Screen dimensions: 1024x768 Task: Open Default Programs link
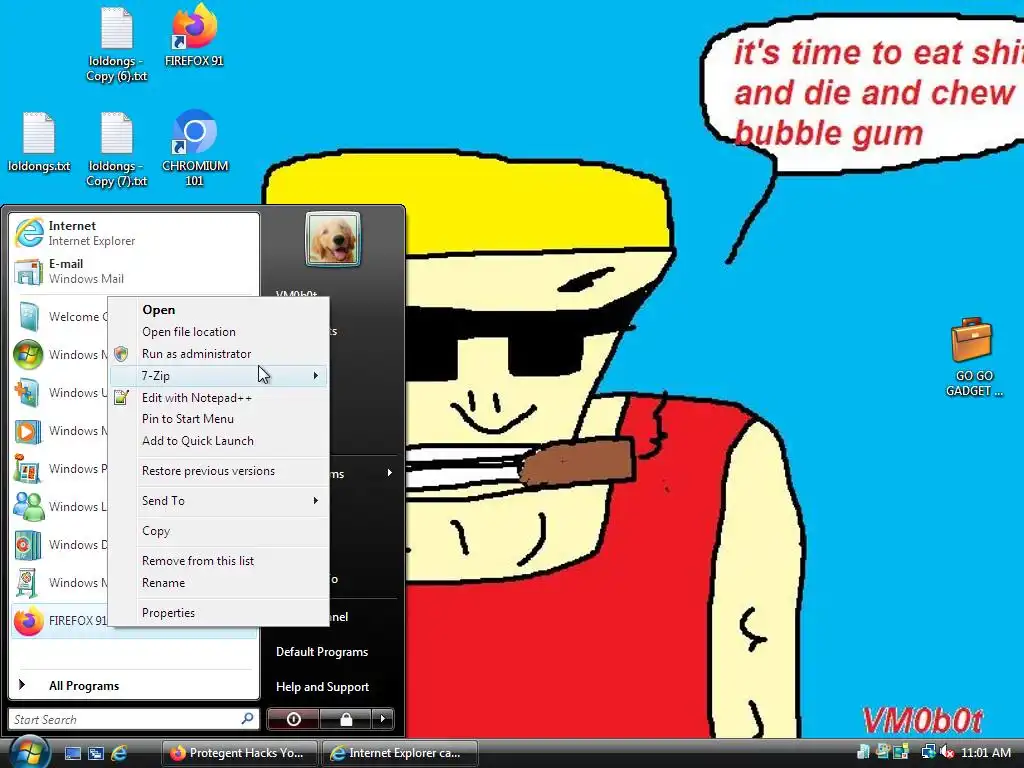(x=322, y=652)
